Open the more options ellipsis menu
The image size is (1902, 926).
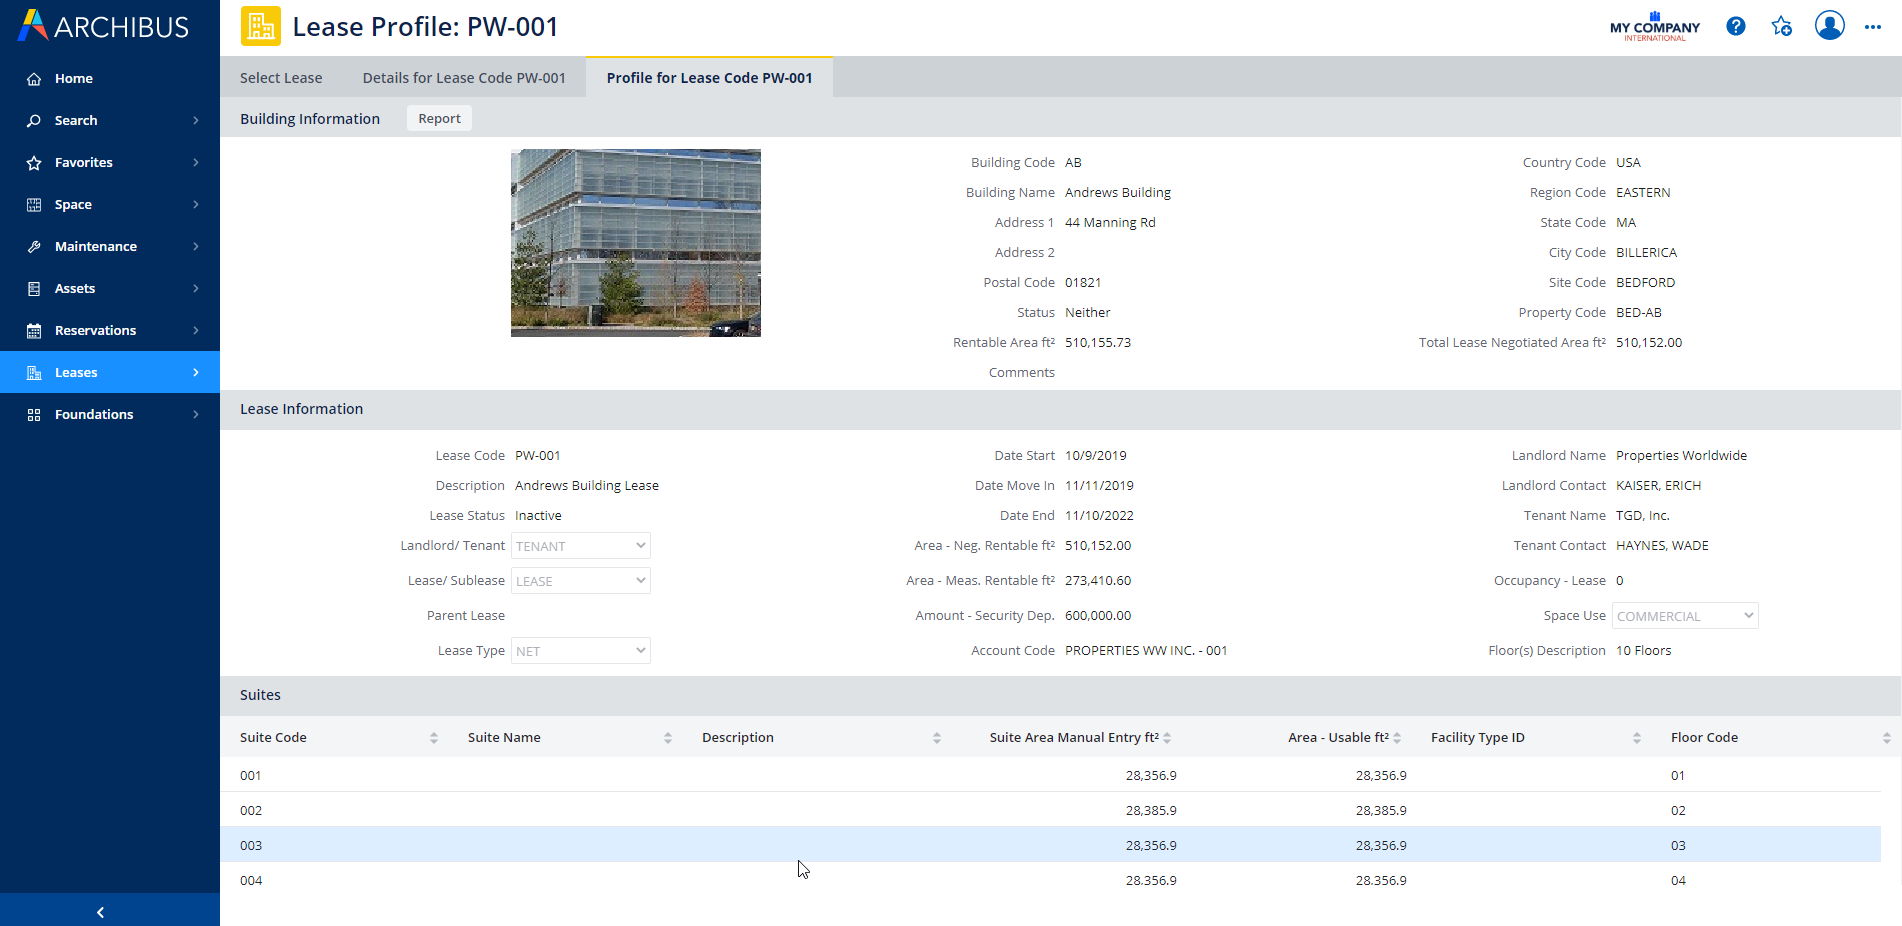pos(1872,27)
